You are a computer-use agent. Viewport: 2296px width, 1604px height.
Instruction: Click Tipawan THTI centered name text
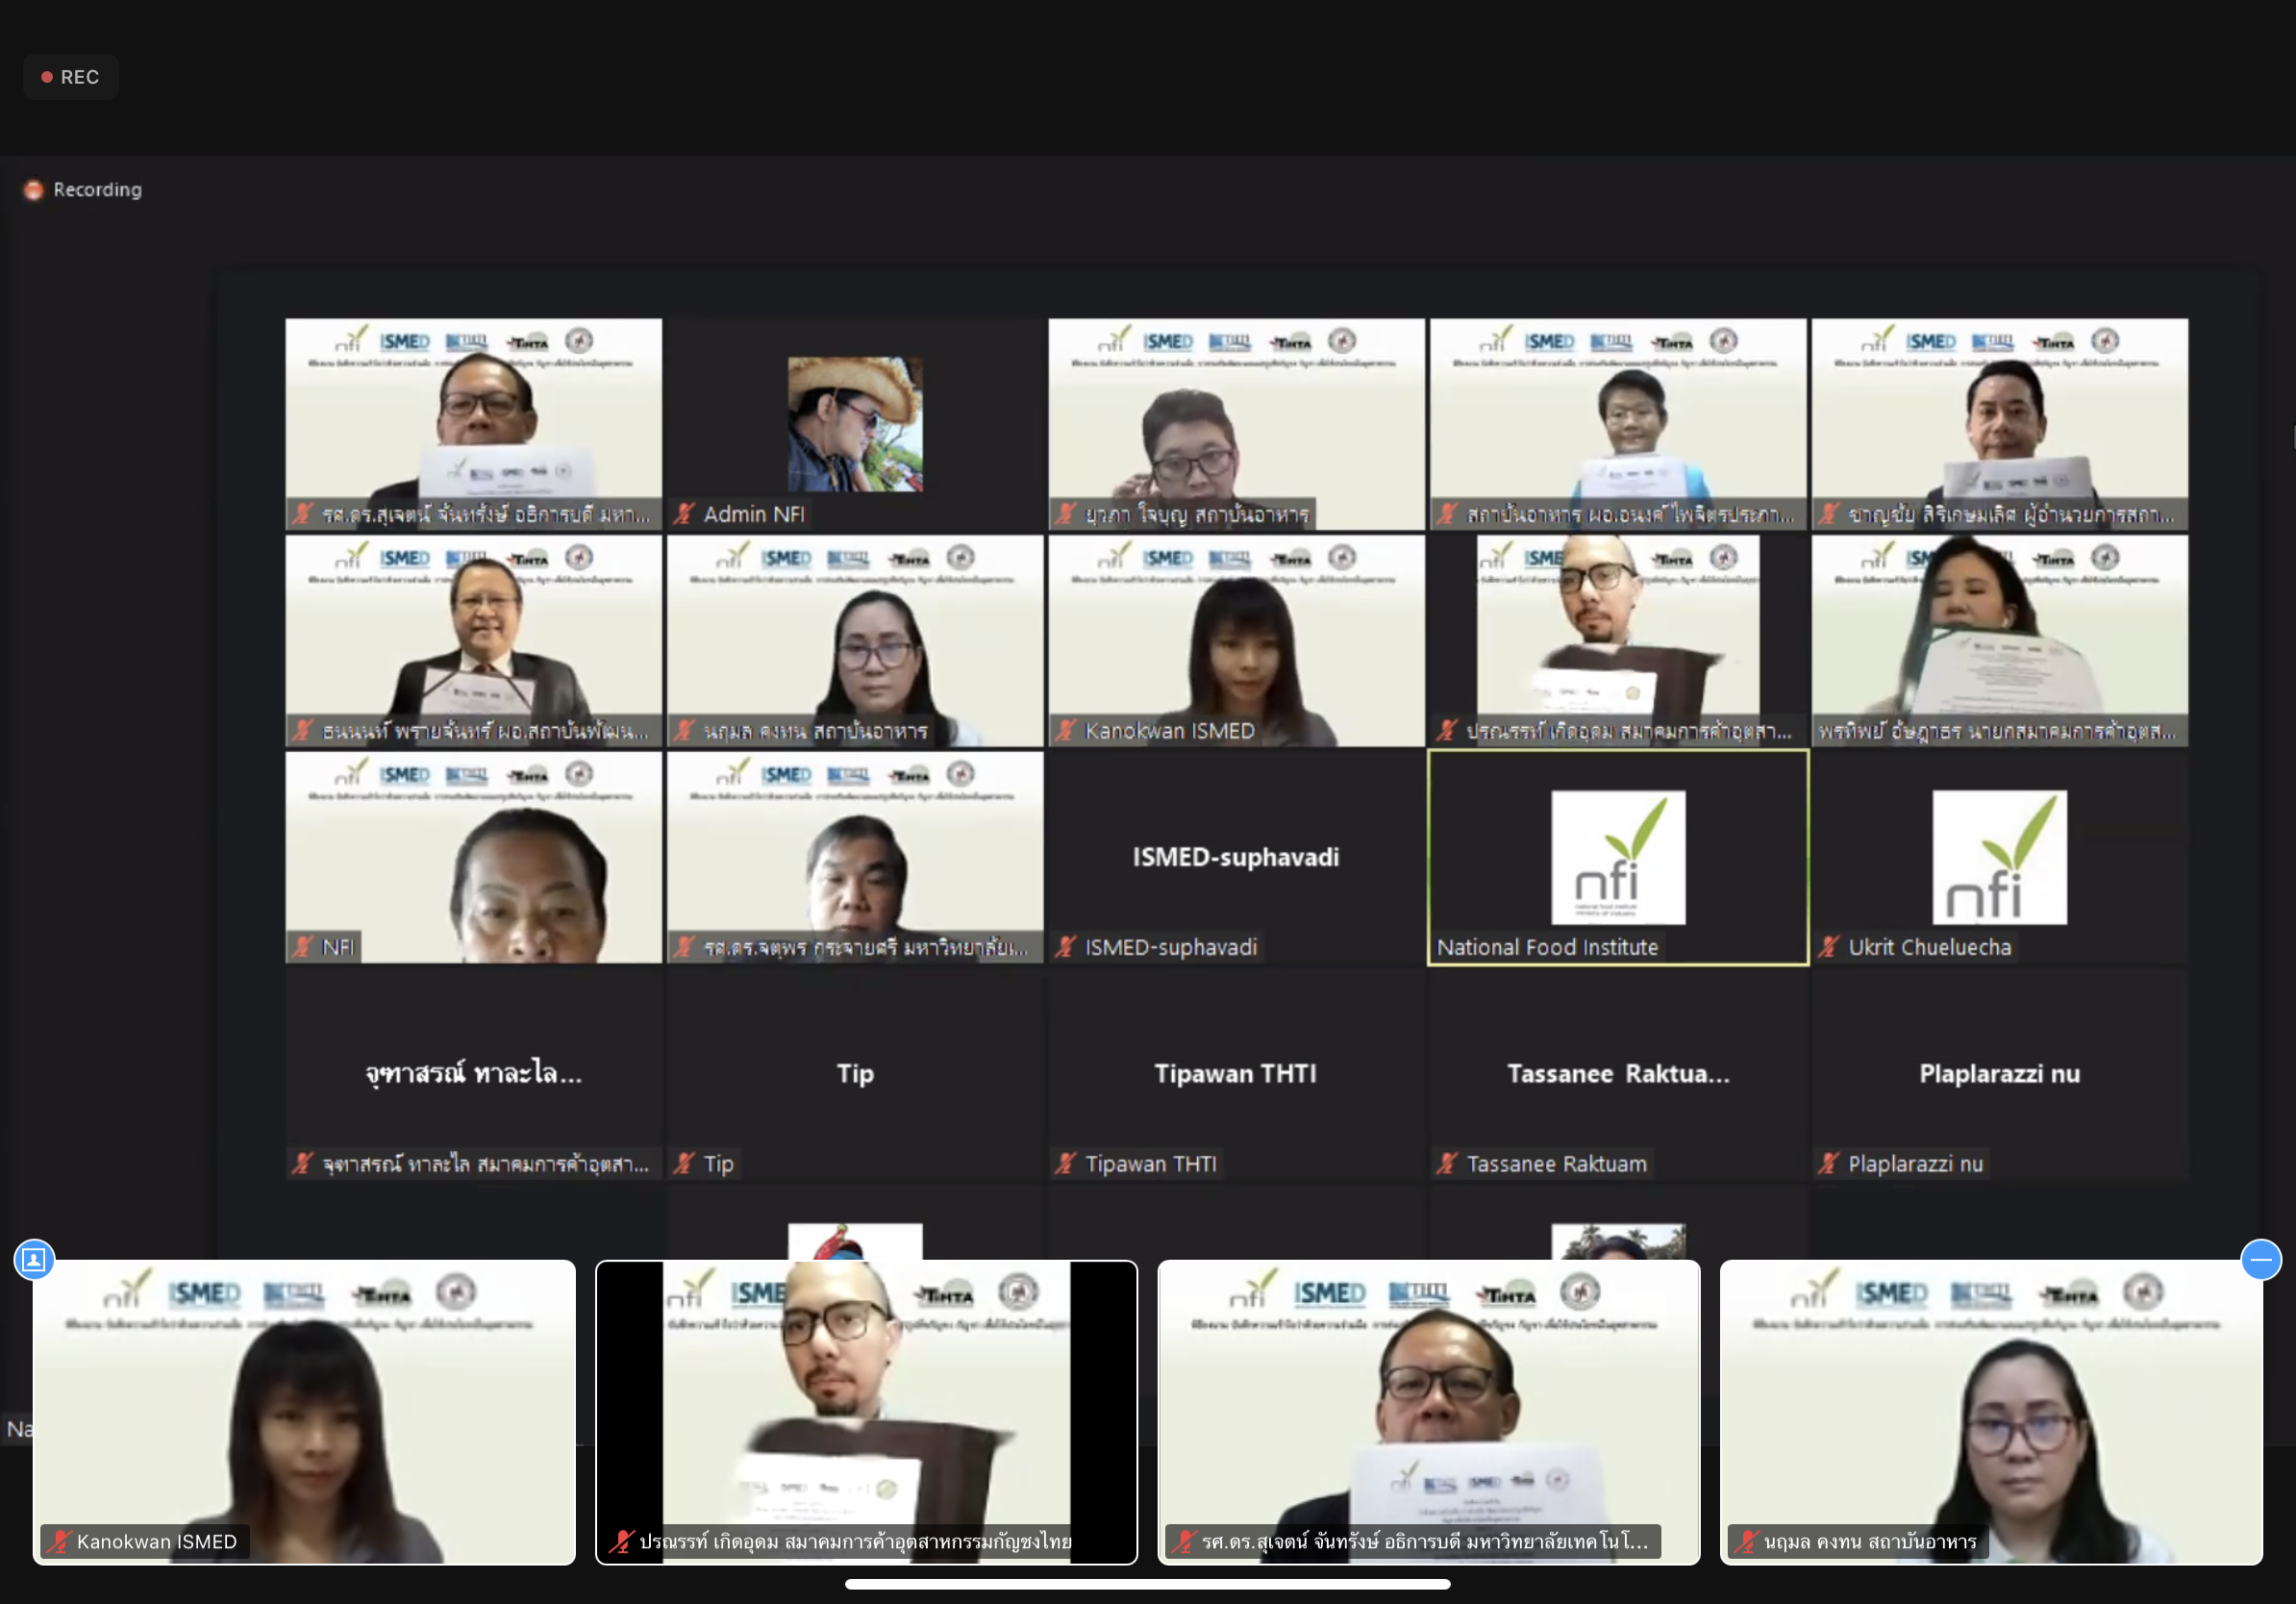[1236, 1074]
